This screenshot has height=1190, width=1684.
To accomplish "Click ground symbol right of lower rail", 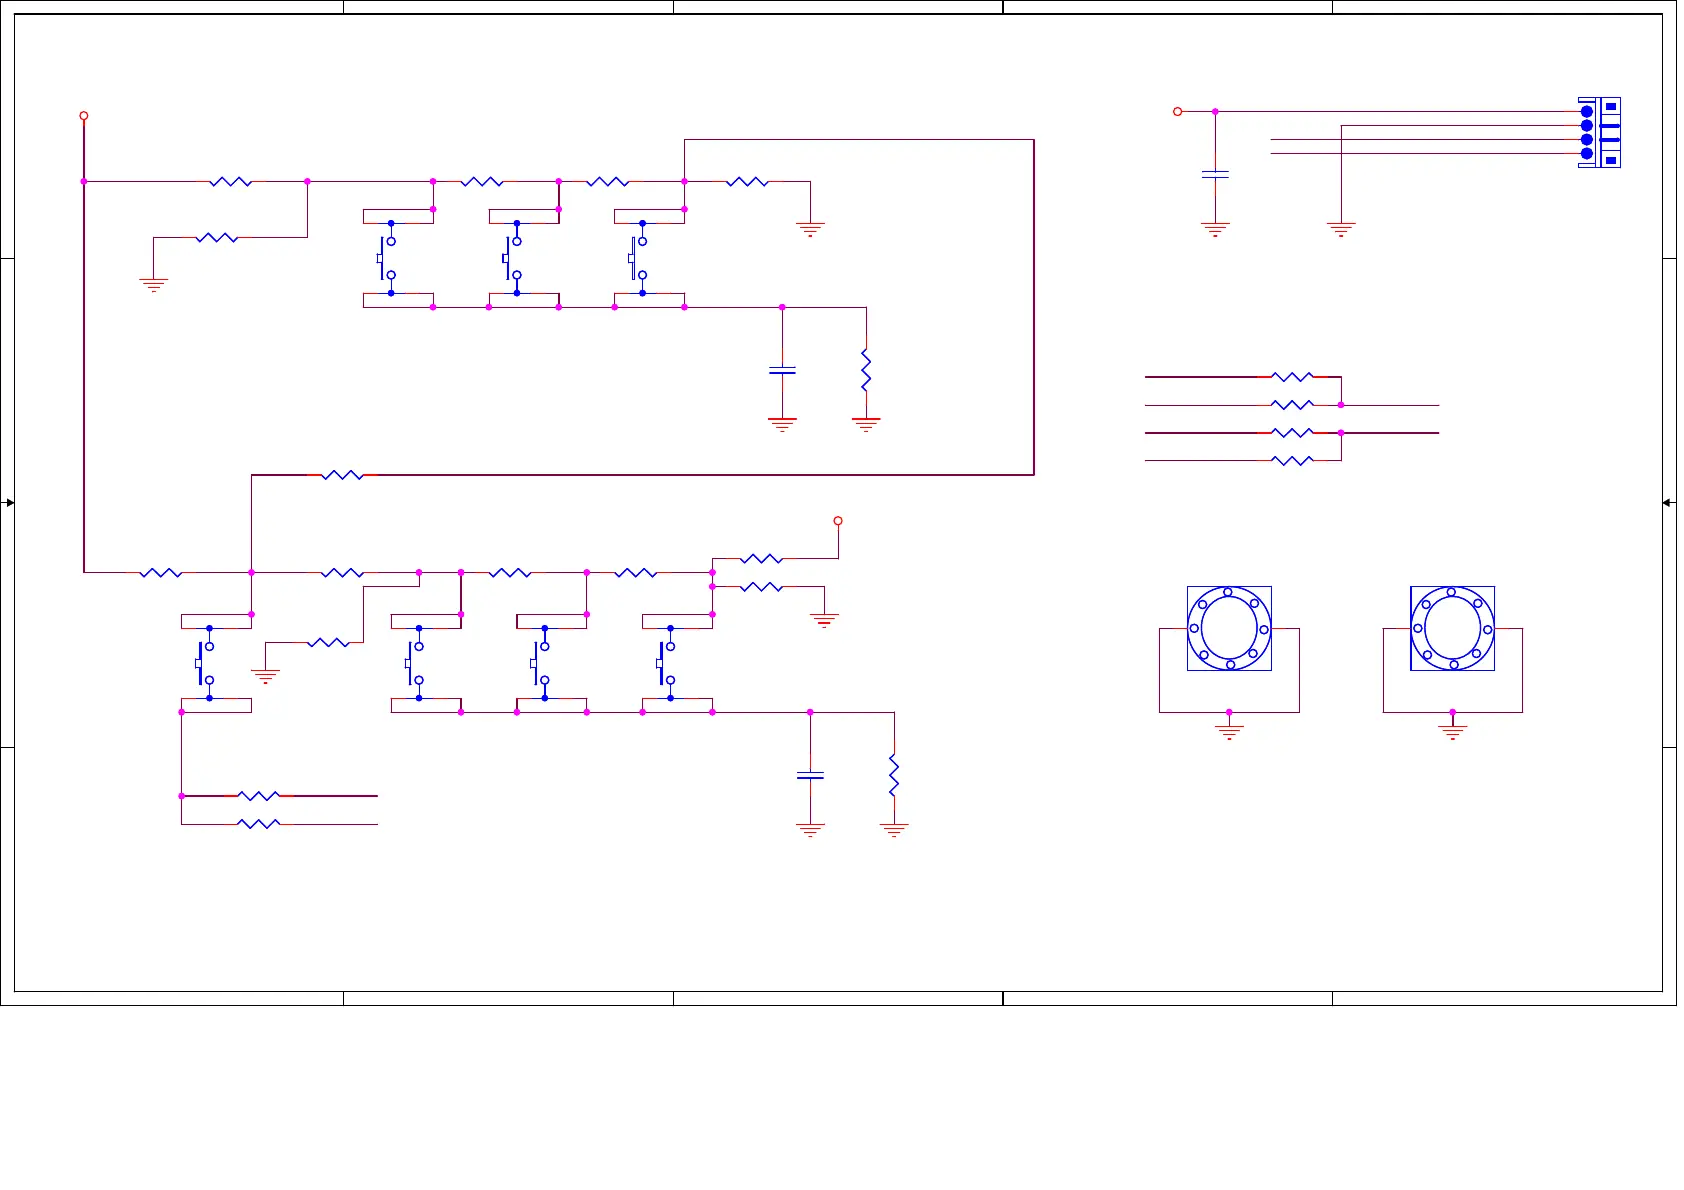I will 824,620.
